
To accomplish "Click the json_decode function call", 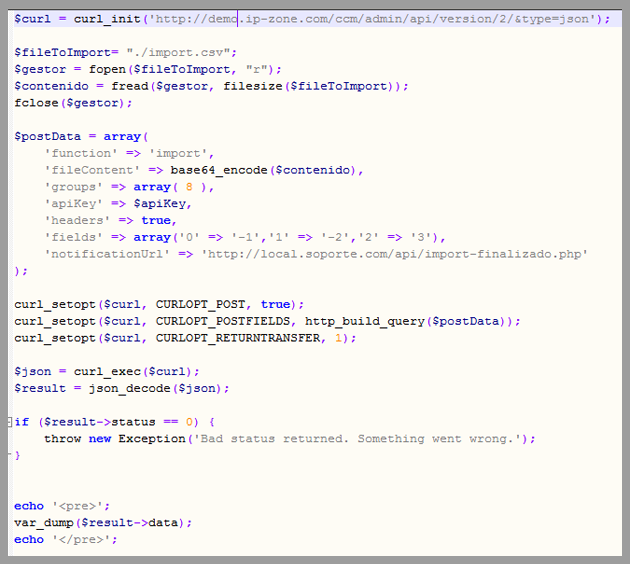I will [x=129, y=388].
